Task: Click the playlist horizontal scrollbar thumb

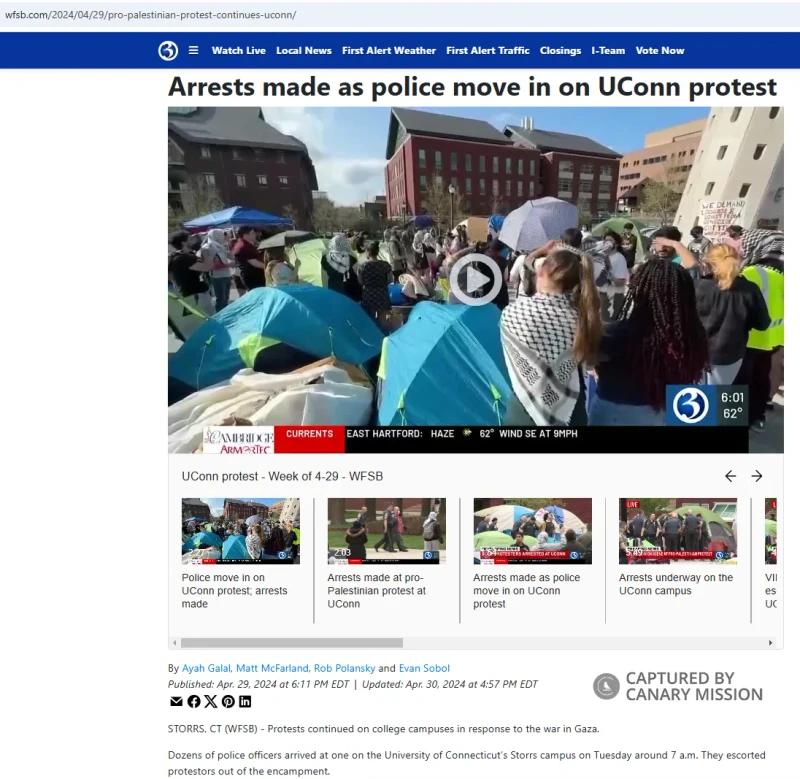Action: tap(292, 643)
